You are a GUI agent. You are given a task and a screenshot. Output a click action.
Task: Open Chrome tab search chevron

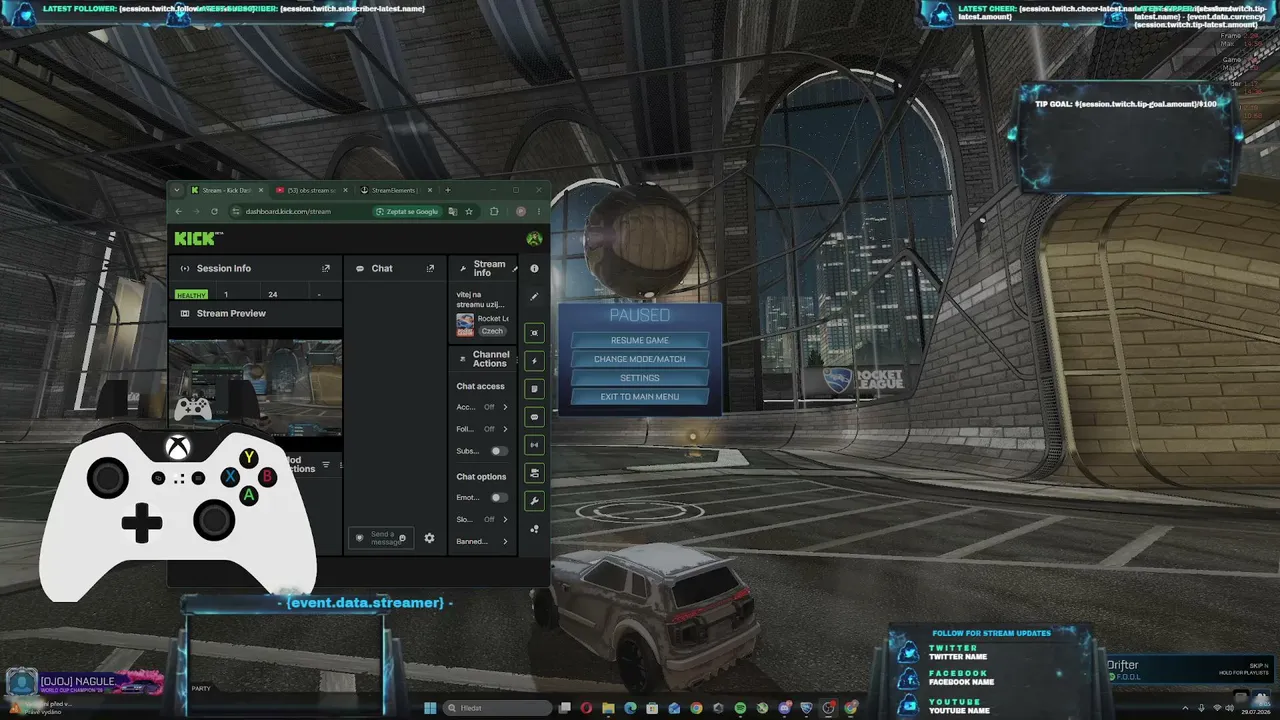point(177,190)
